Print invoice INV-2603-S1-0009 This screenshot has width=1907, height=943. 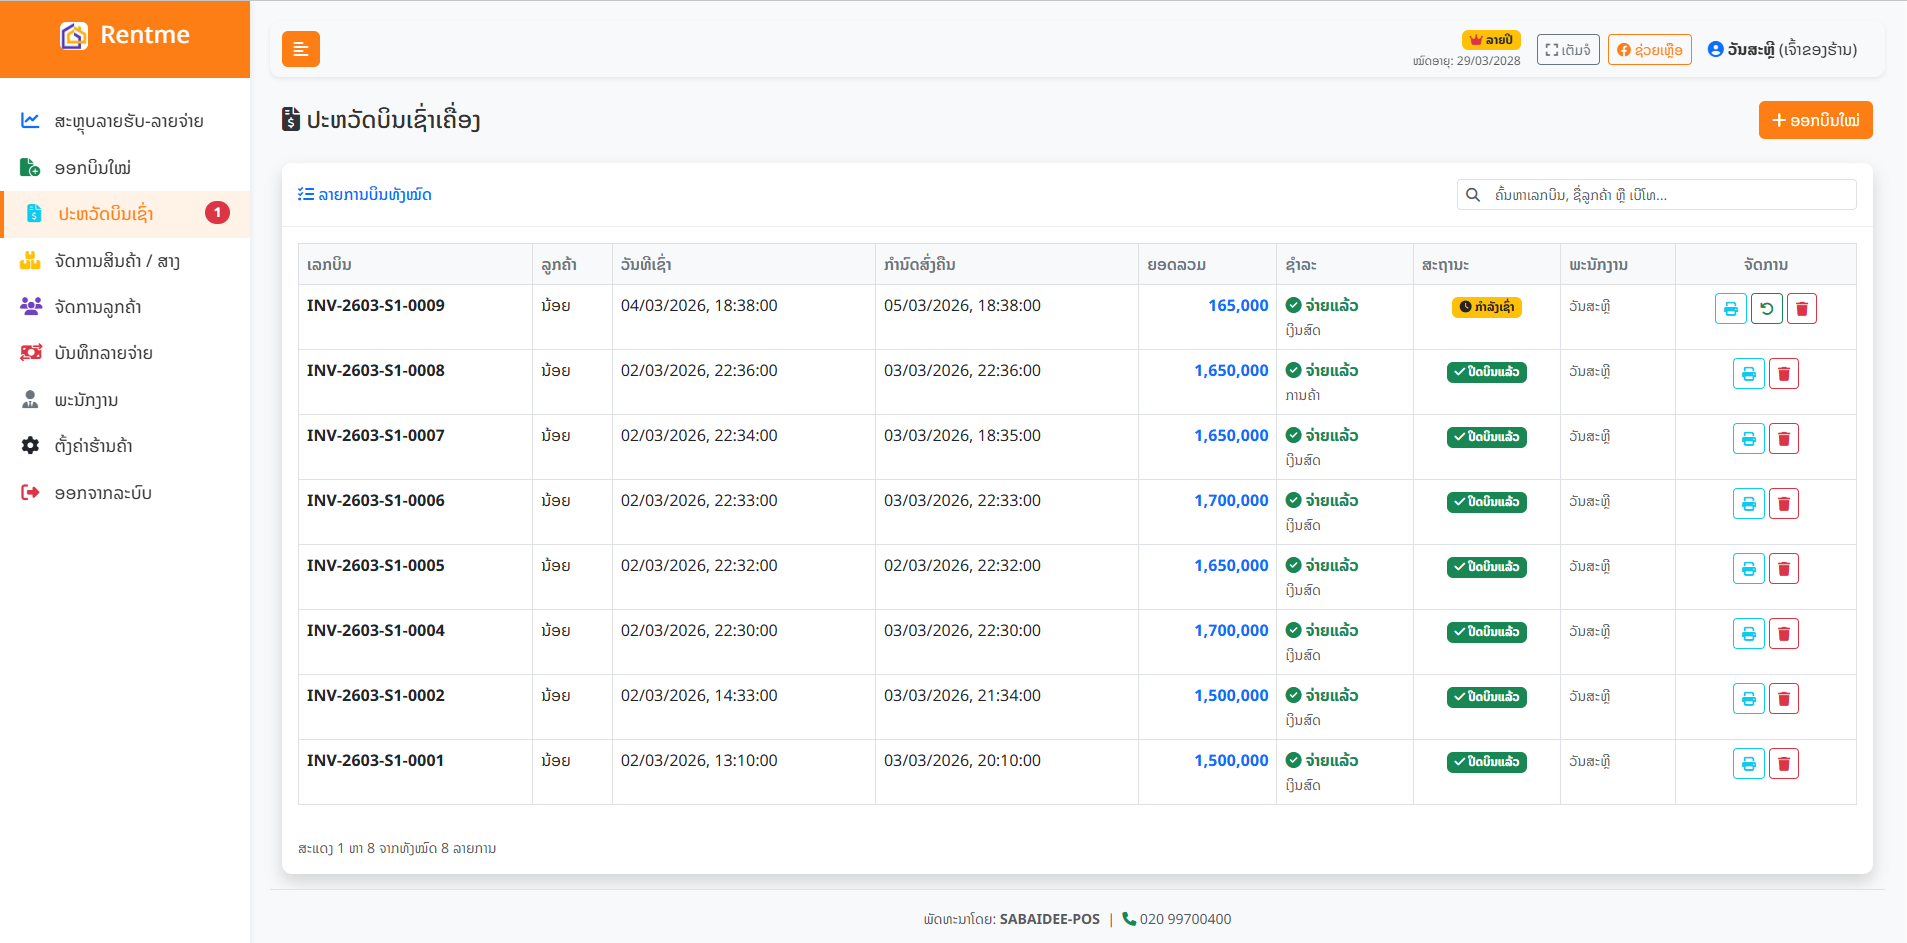(x=1730, y=309)
